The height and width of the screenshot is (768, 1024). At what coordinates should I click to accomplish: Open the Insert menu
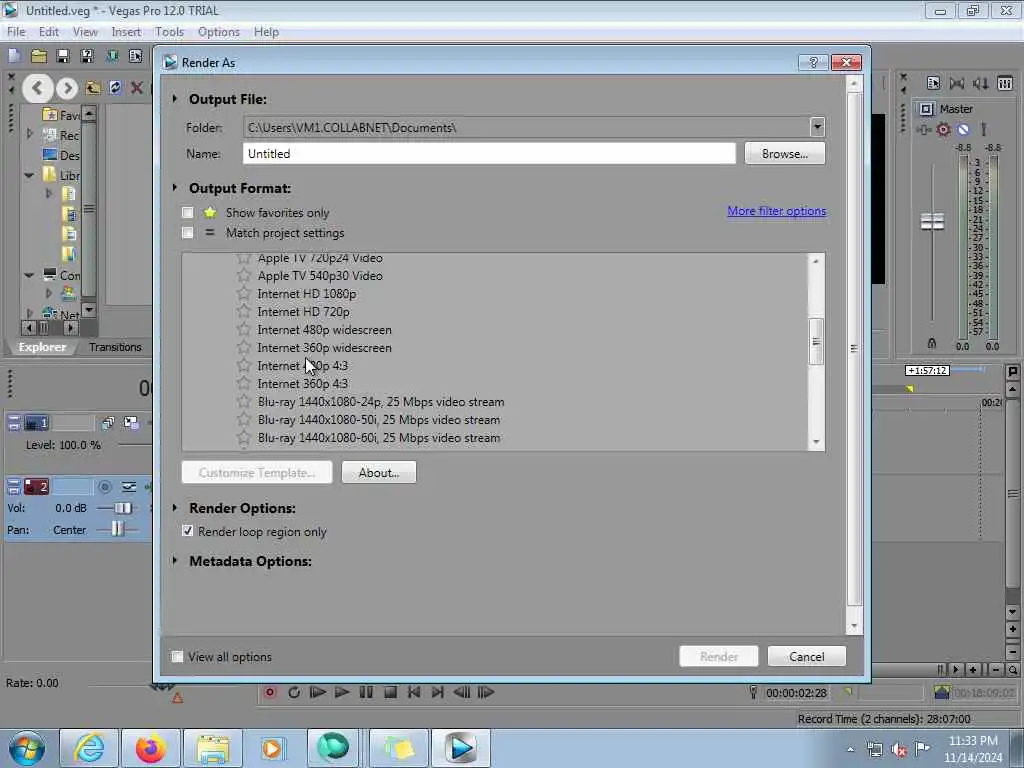(126, 31)
